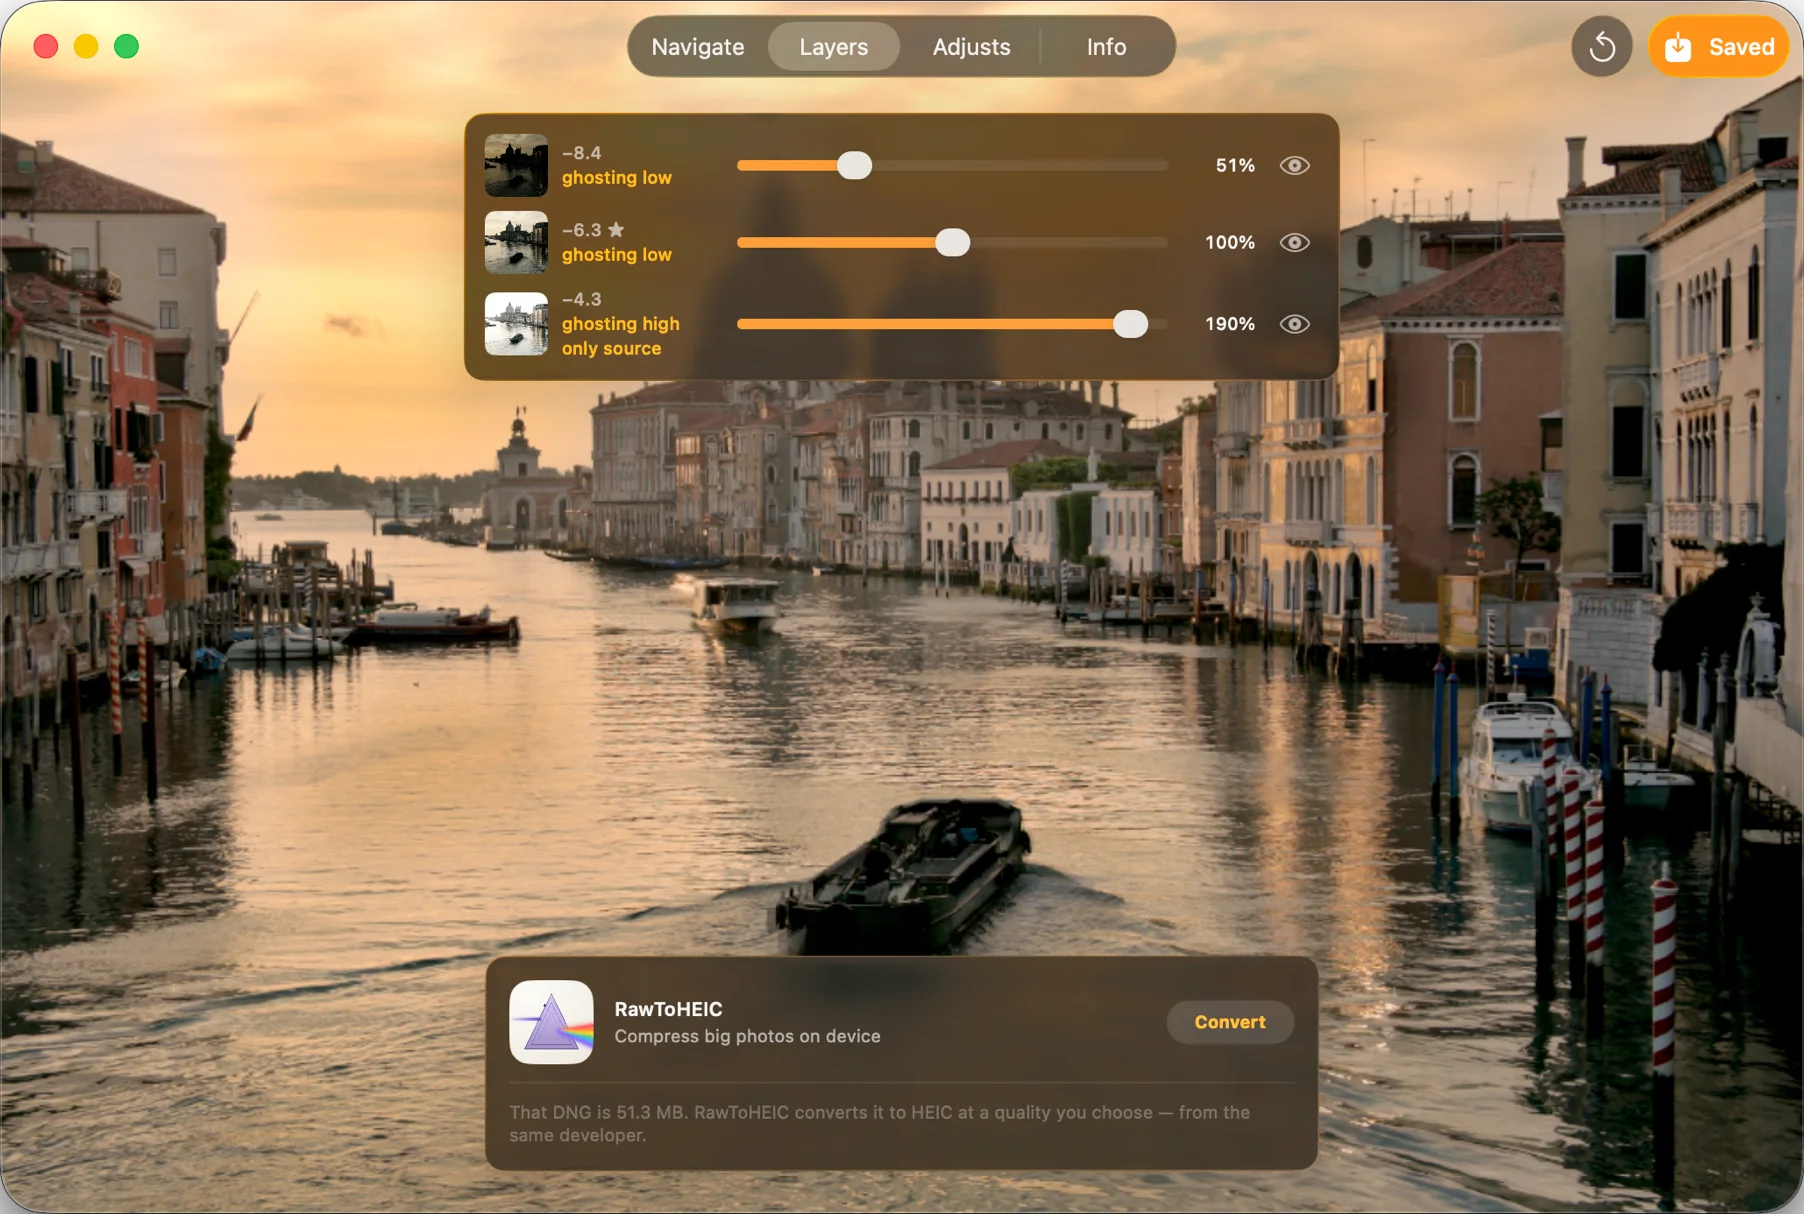Click 'ghosting low' label under -6.3

coord(616,255)
